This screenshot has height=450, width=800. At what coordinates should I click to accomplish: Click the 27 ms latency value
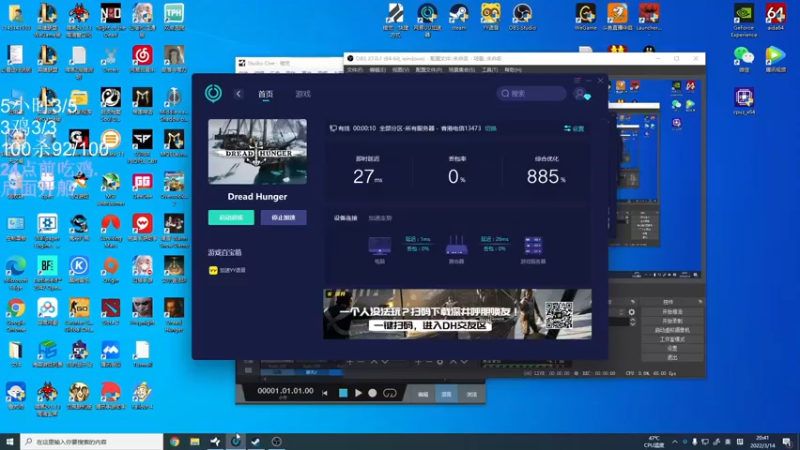coord(367,177)
